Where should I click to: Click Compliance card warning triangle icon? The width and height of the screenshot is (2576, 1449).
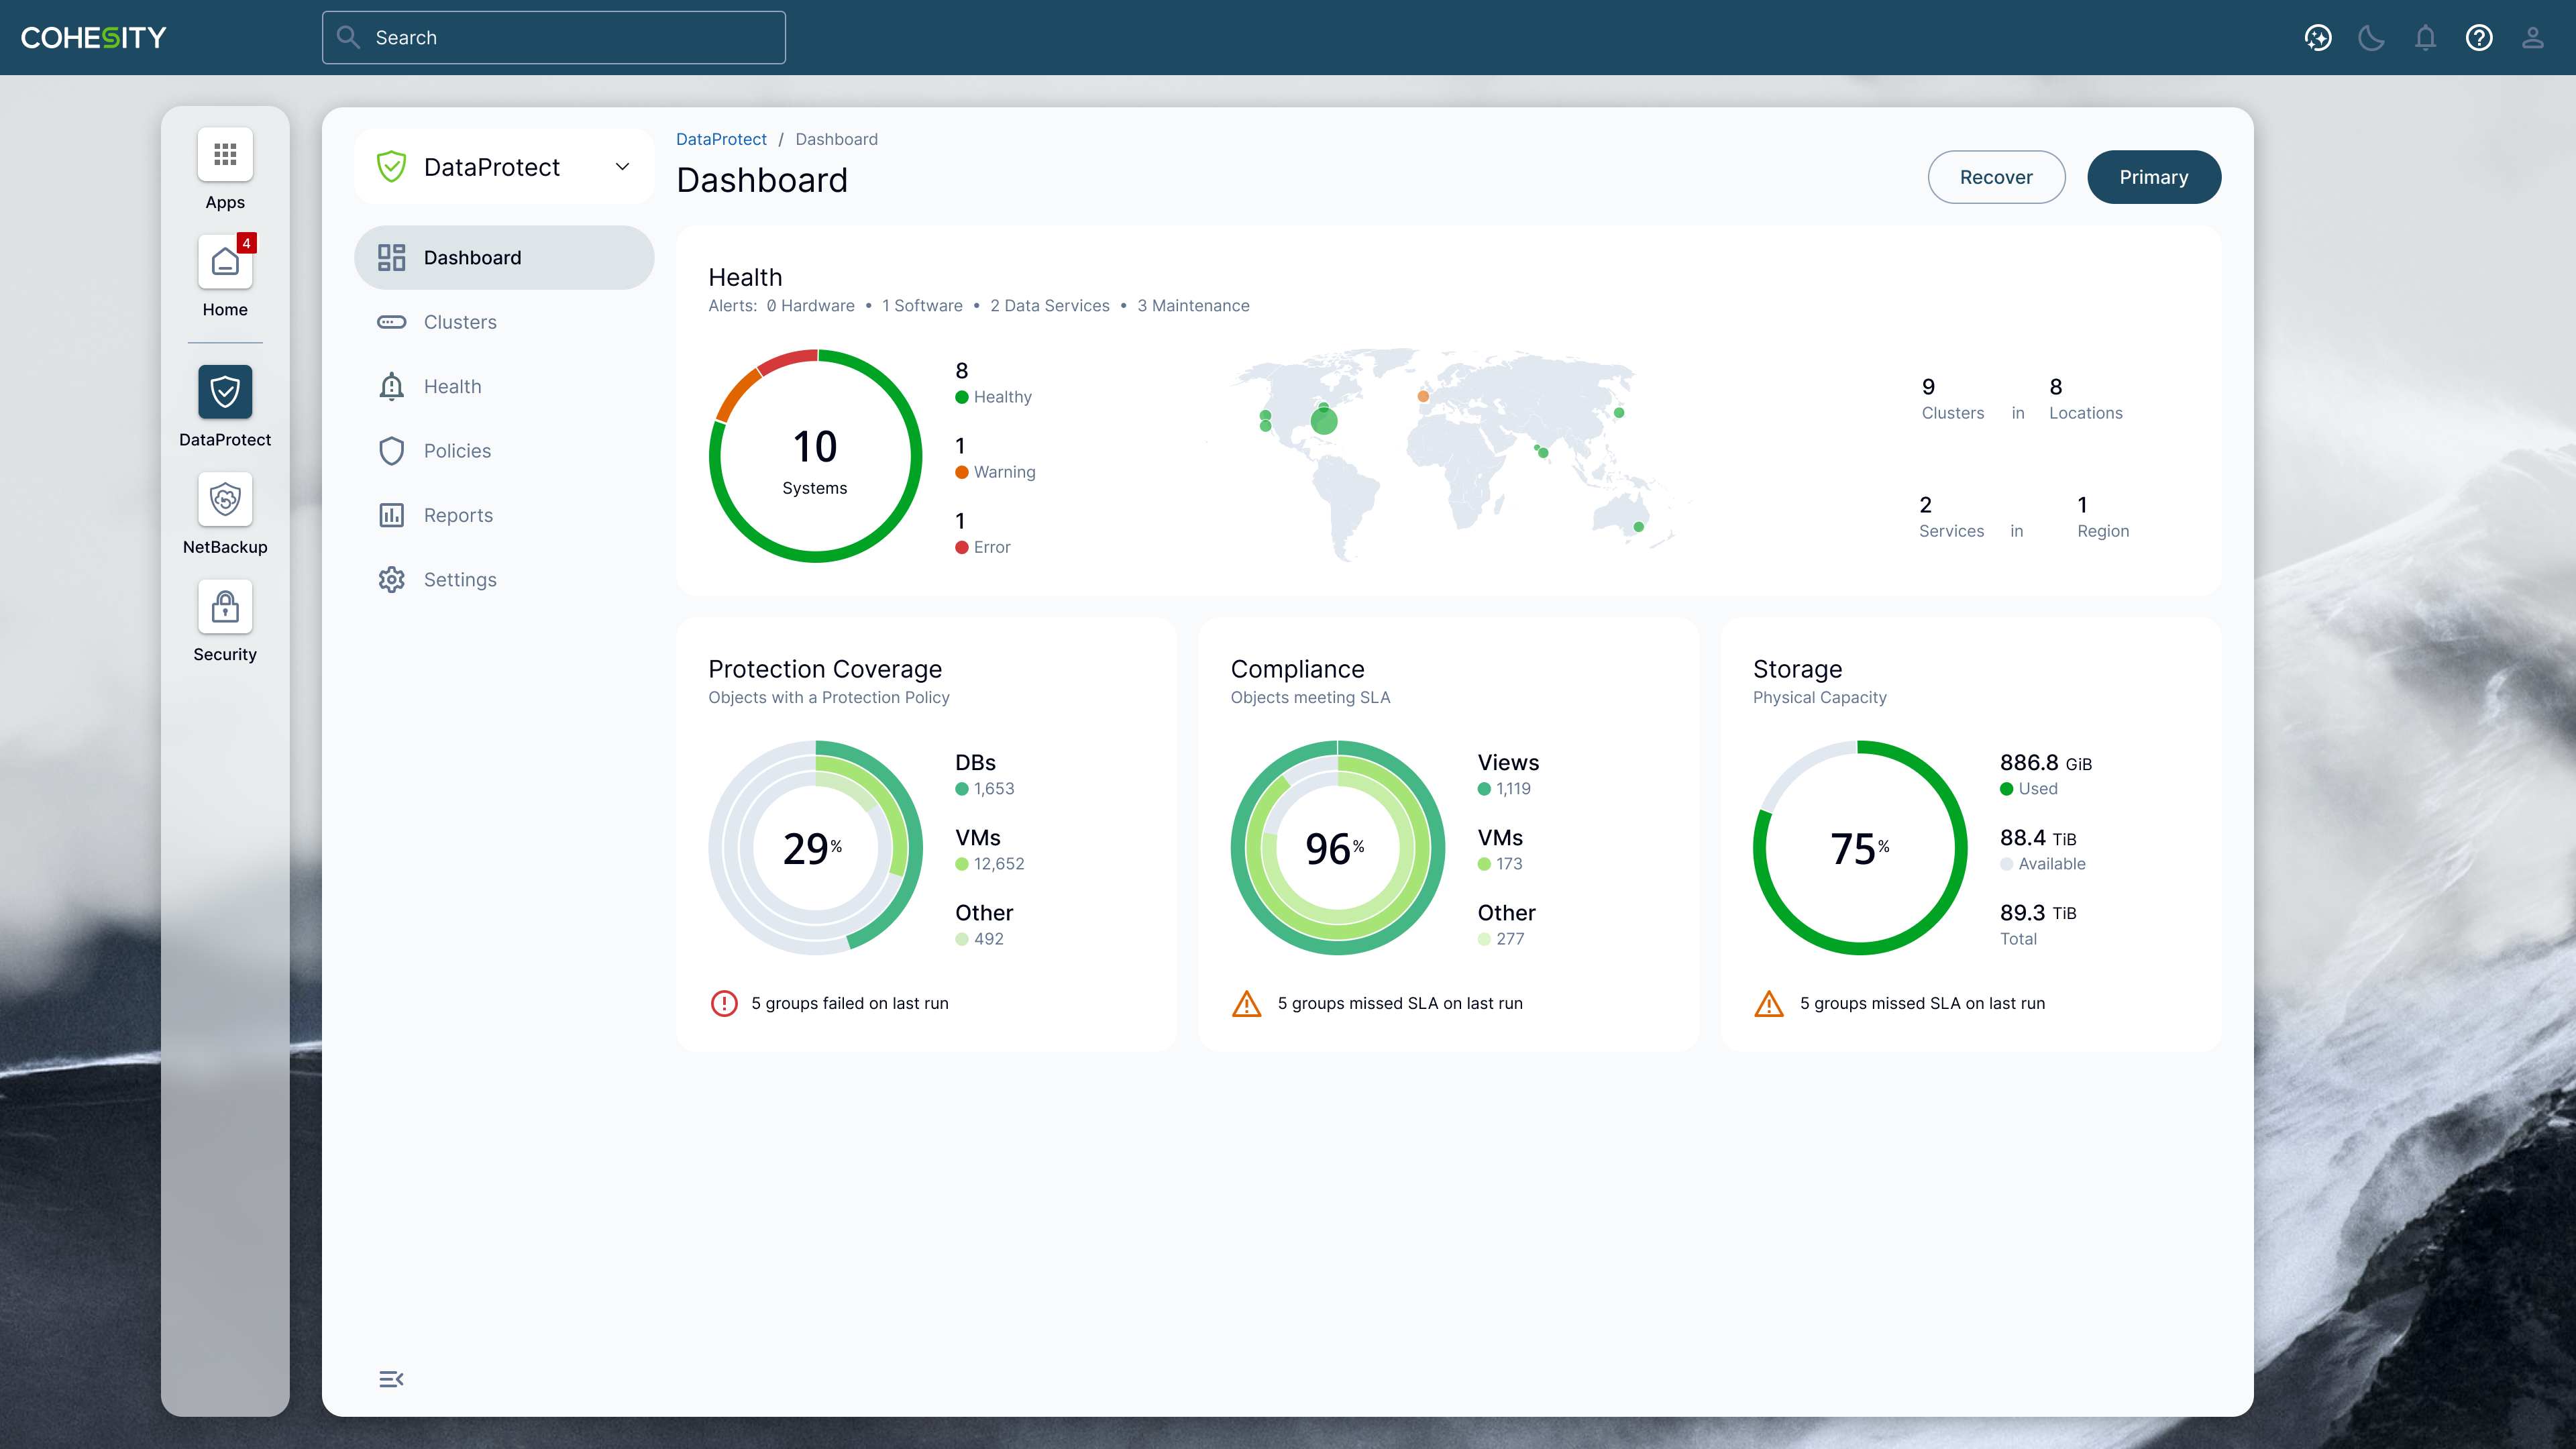point(1246,1003)
